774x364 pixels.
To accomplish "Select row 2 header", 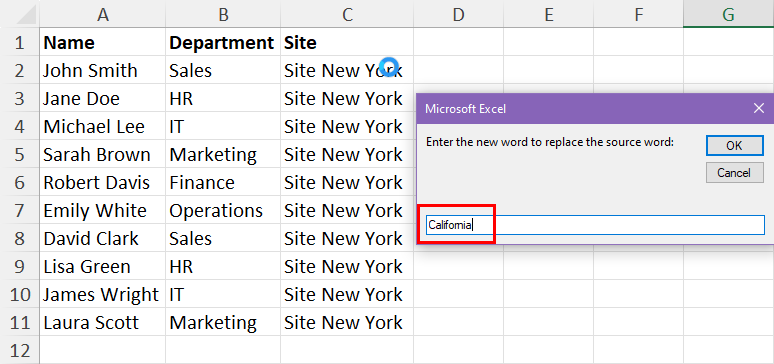I will tap(20, 70).
